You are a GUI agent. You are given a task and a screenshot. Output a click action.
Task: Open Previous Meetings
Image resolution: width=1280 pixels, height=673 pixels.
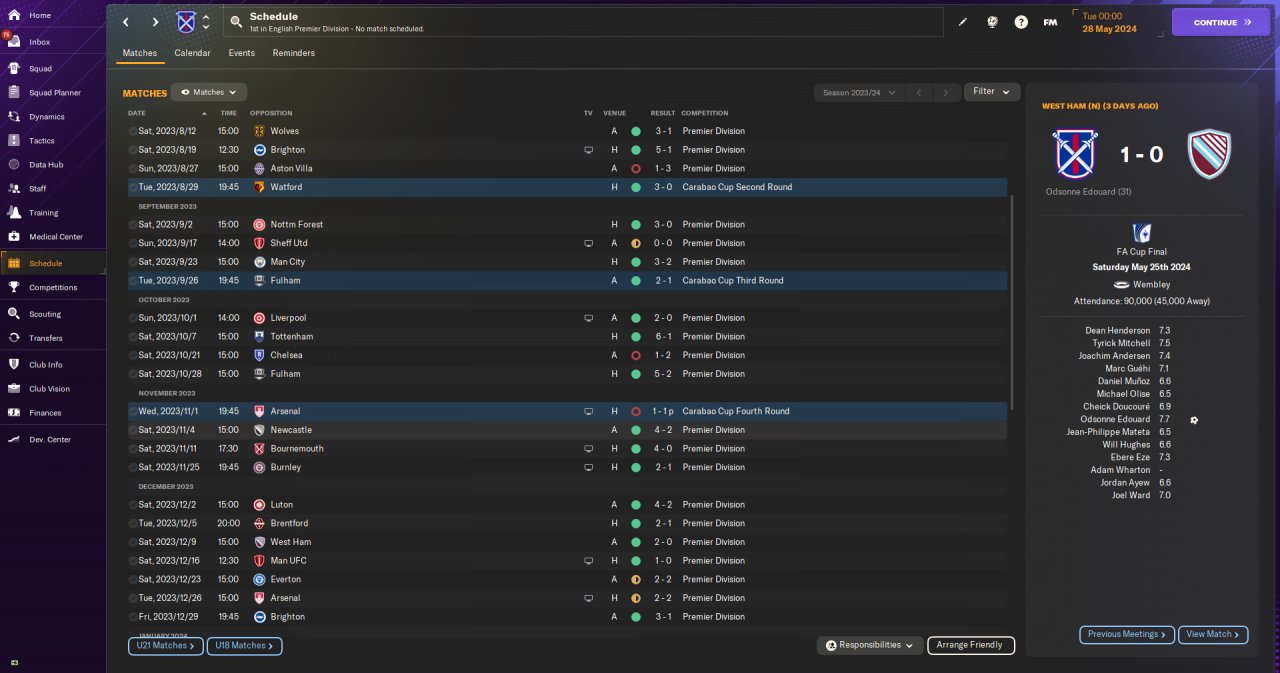tap(1126, 634)
